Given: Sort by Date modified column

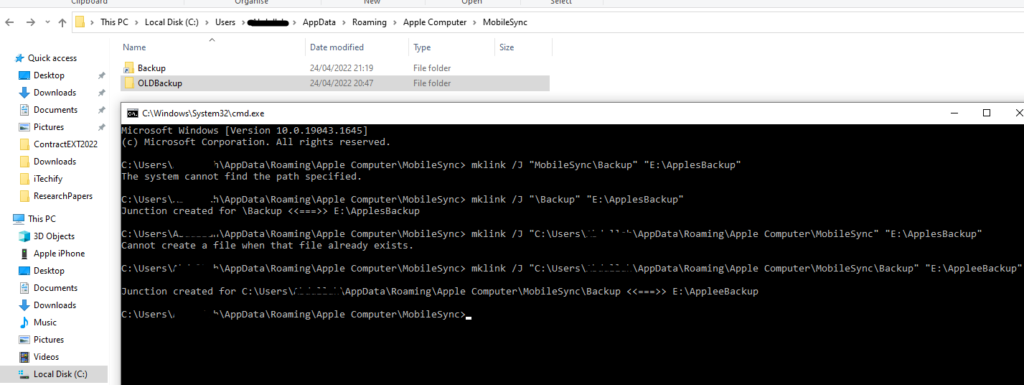Looking at the screenshot, I should [336, 47].
